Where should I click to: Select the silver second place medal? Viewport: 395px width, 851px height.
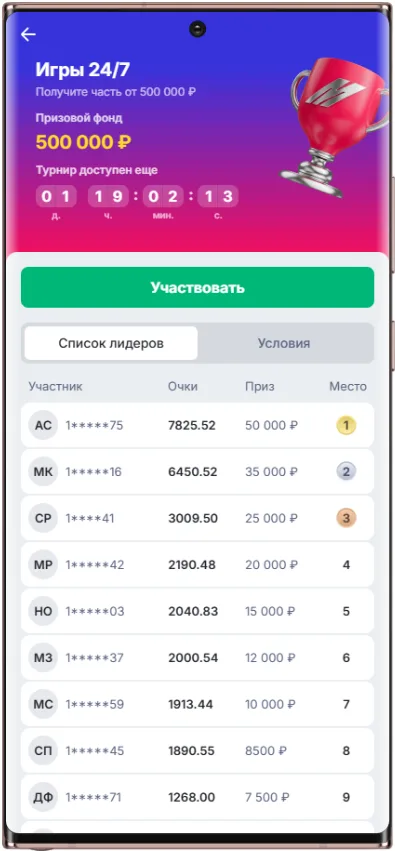(346, 472)
